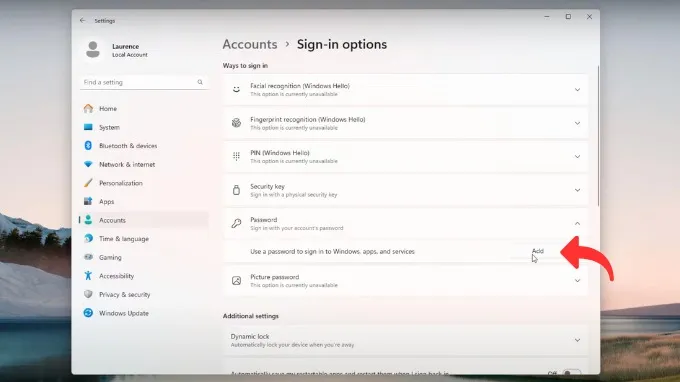
Task: Click the Picture password image icon
Action: click(236, 281)
